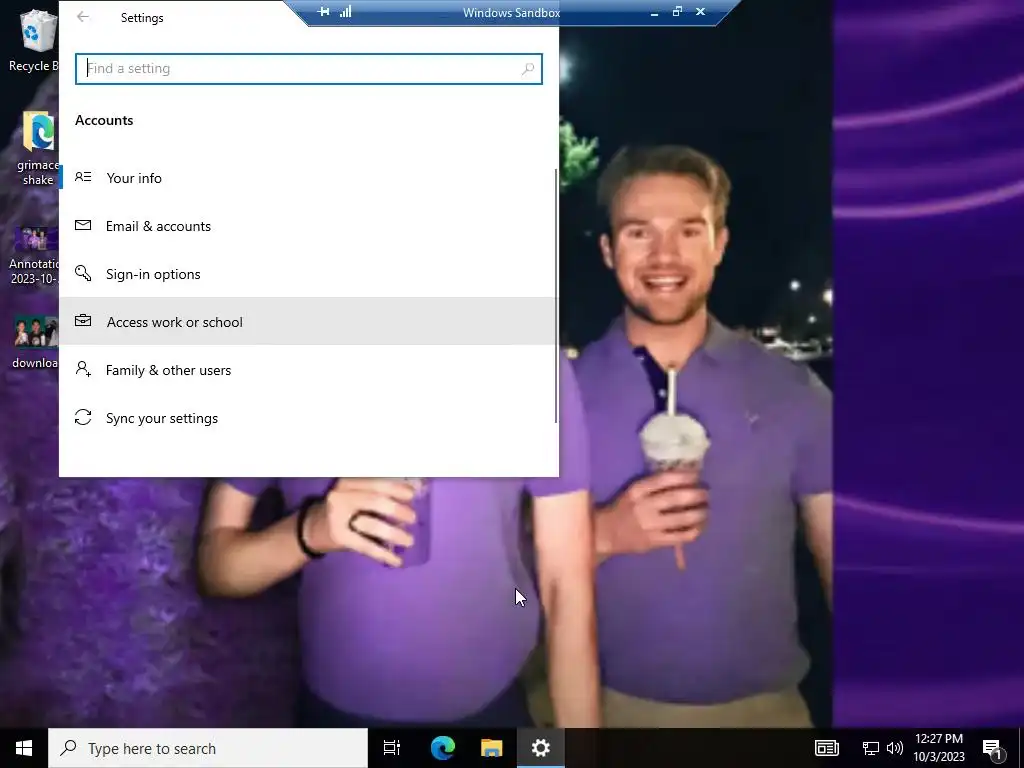The image size is (1024, 768).
Task: Open Email & accounts settings
Action: pos(308,226)
